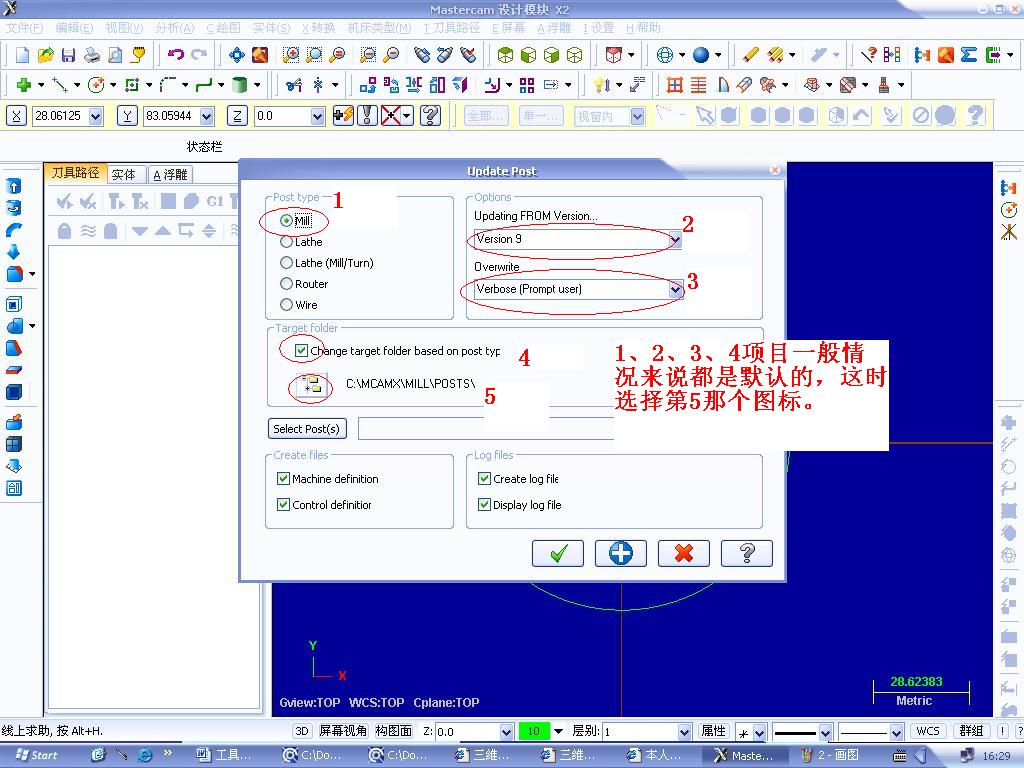The width and height of the screenshot is (1024, 768).
Task: Click the Select Post(s) text field
Action: coord(486,429)
